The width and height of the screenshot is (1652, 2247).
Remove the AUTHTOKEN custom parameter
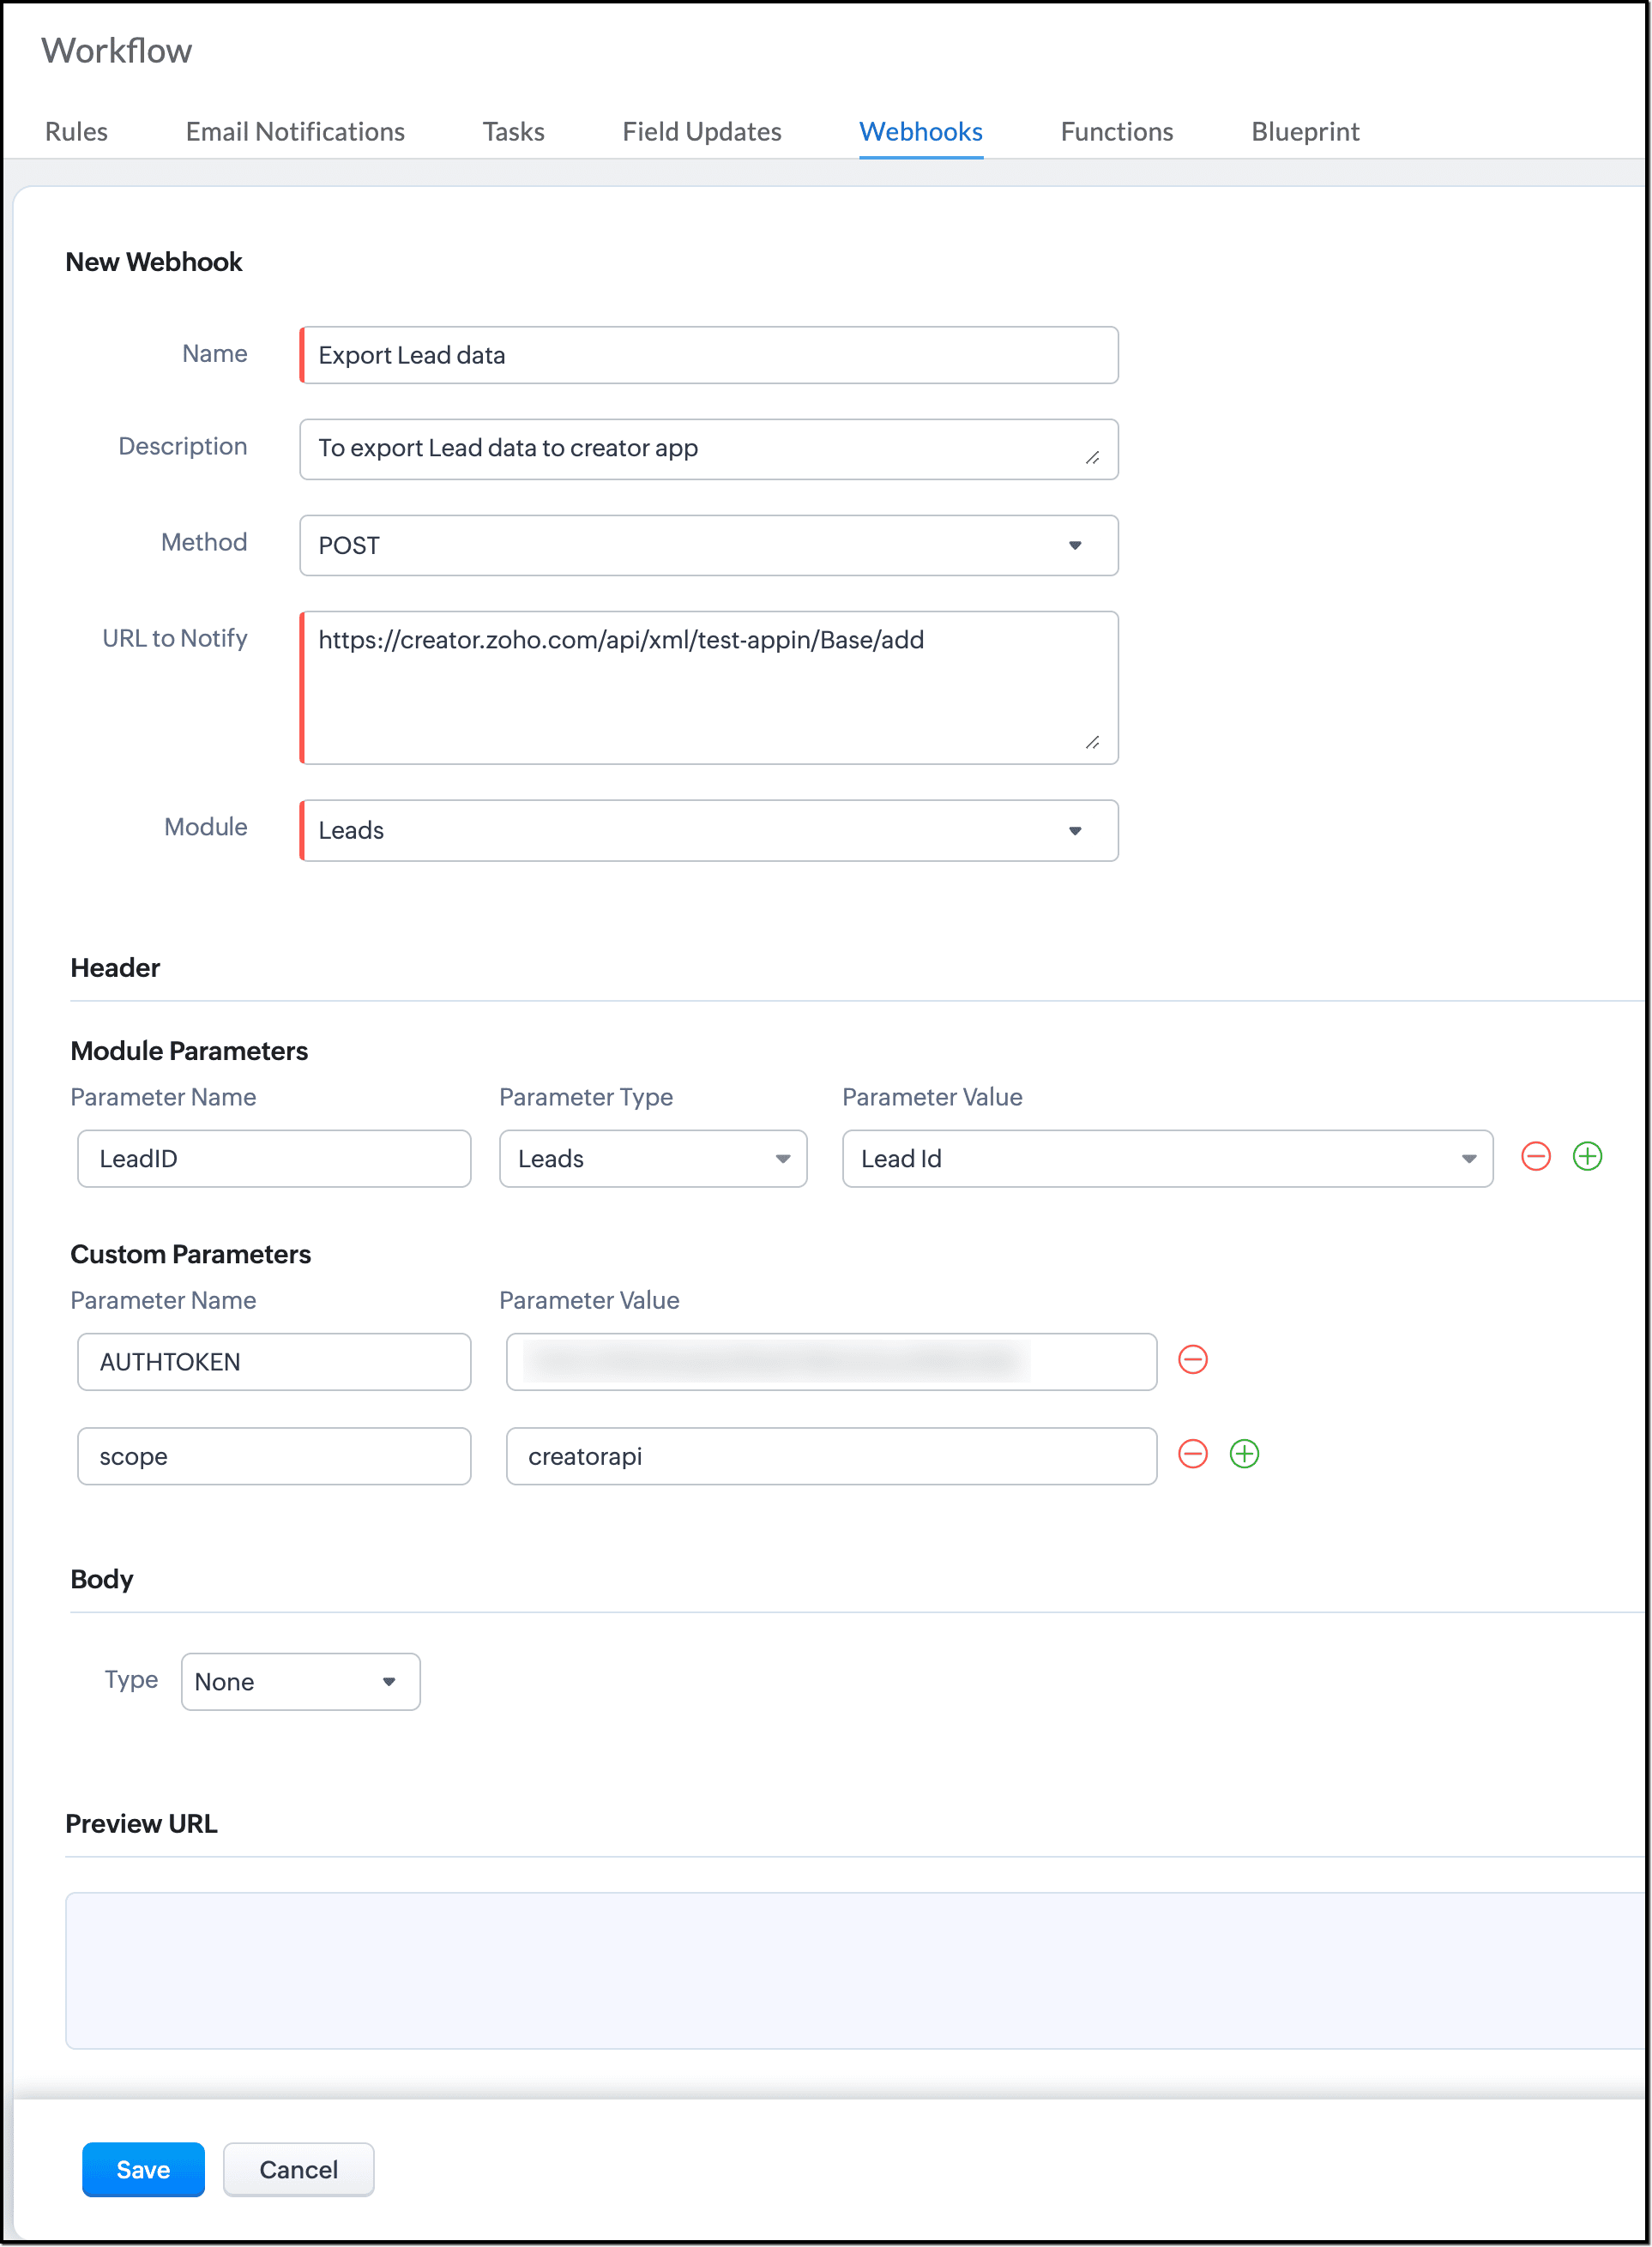[x=1192, y=1360]
